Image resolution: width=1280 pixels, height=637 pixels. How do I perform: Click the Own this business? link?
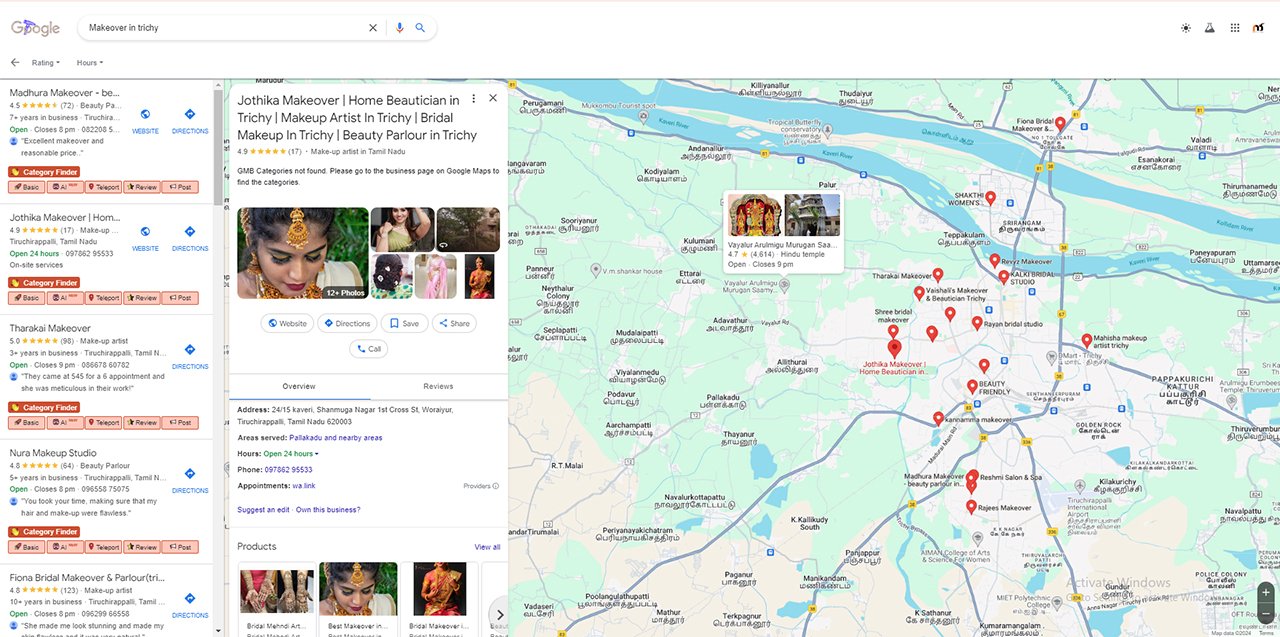click(x=328, y=510)
